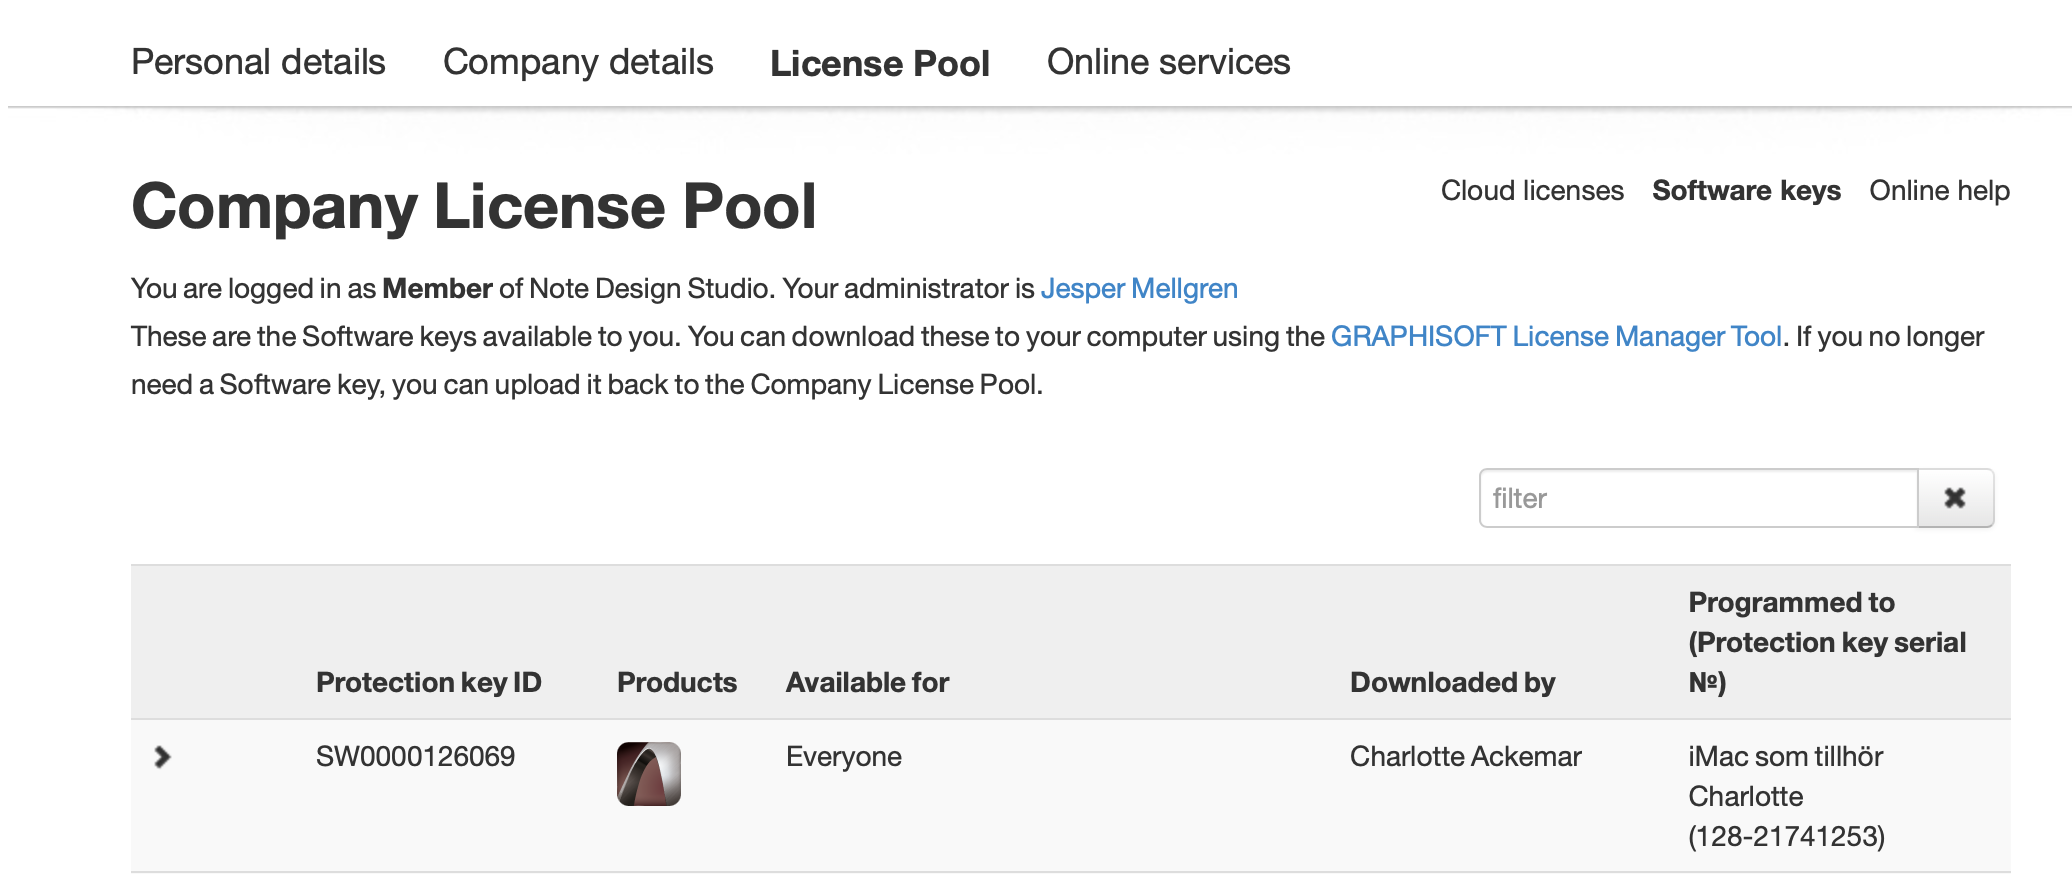The image size is (2072, 874).
Task: Select the License Pool tab
Action: (x=879, y=63)
